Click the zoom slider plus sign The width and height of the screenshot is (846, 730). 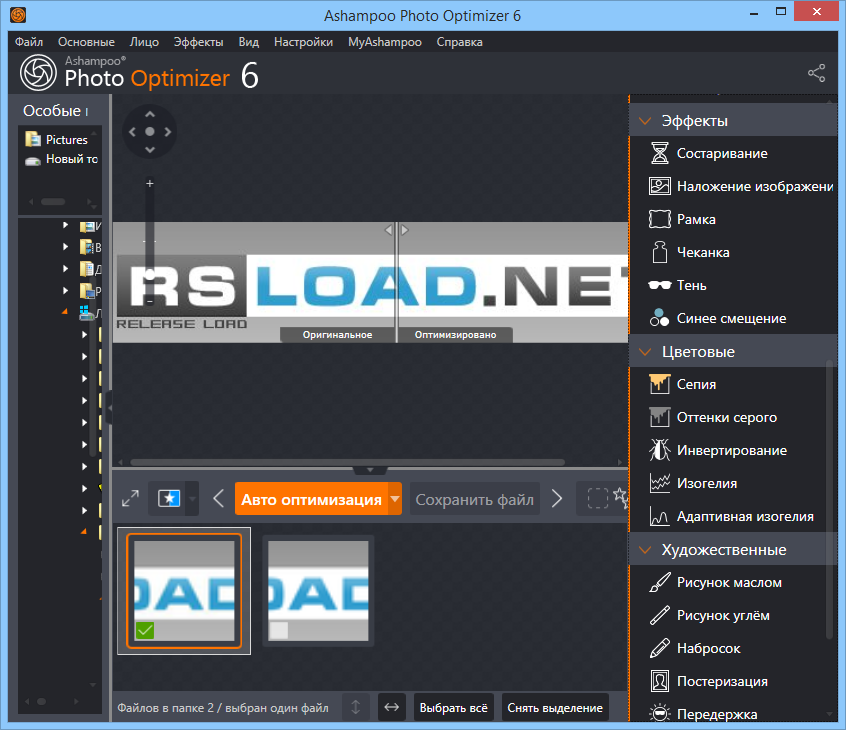(x=149, y=183)
